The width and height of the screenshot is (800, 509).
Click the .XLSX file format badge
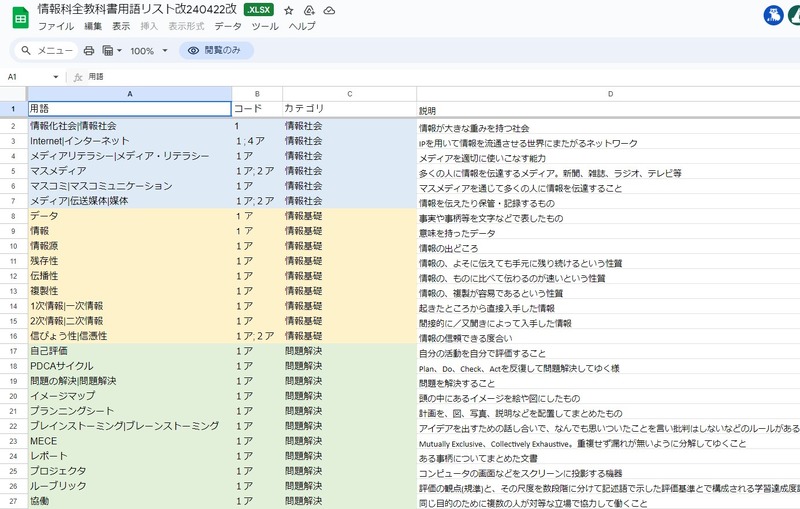coord(257,10)
